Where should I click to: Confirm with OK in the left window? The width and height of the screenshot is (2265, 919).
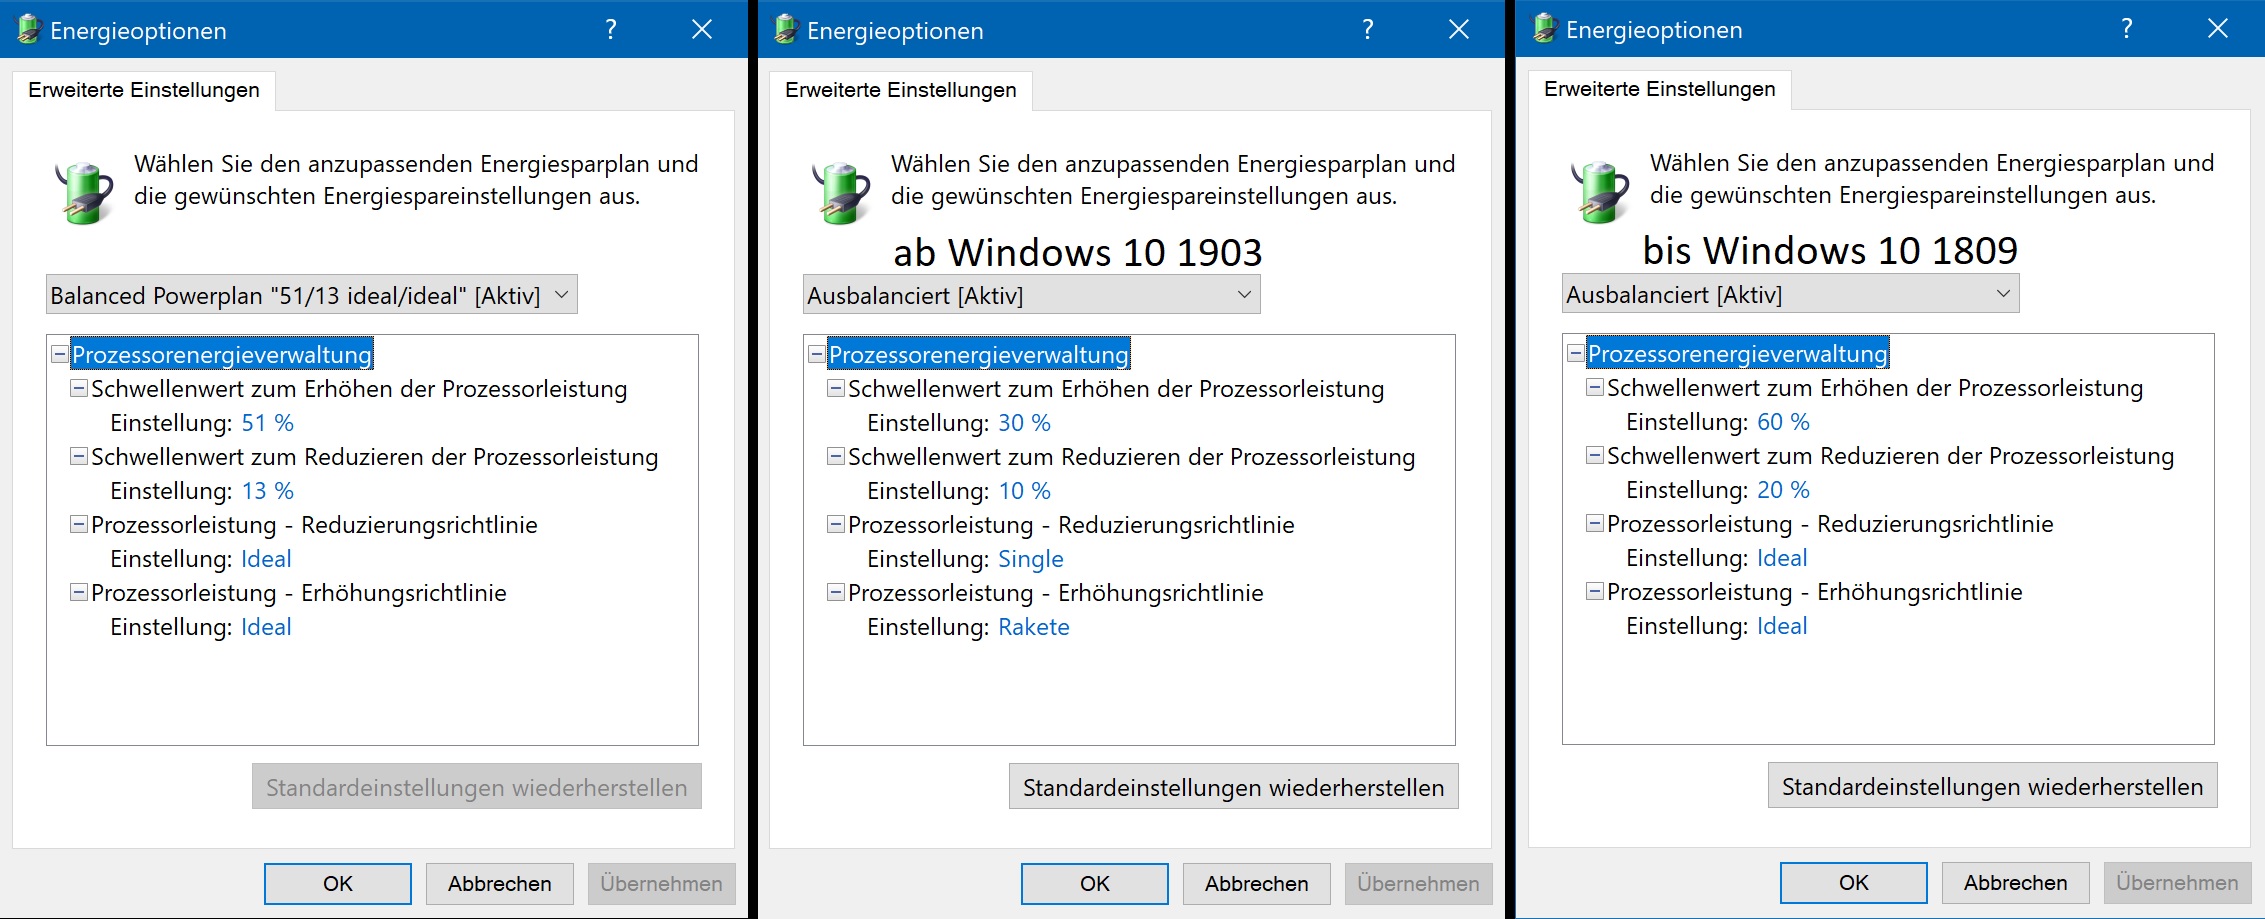[338, 884]
